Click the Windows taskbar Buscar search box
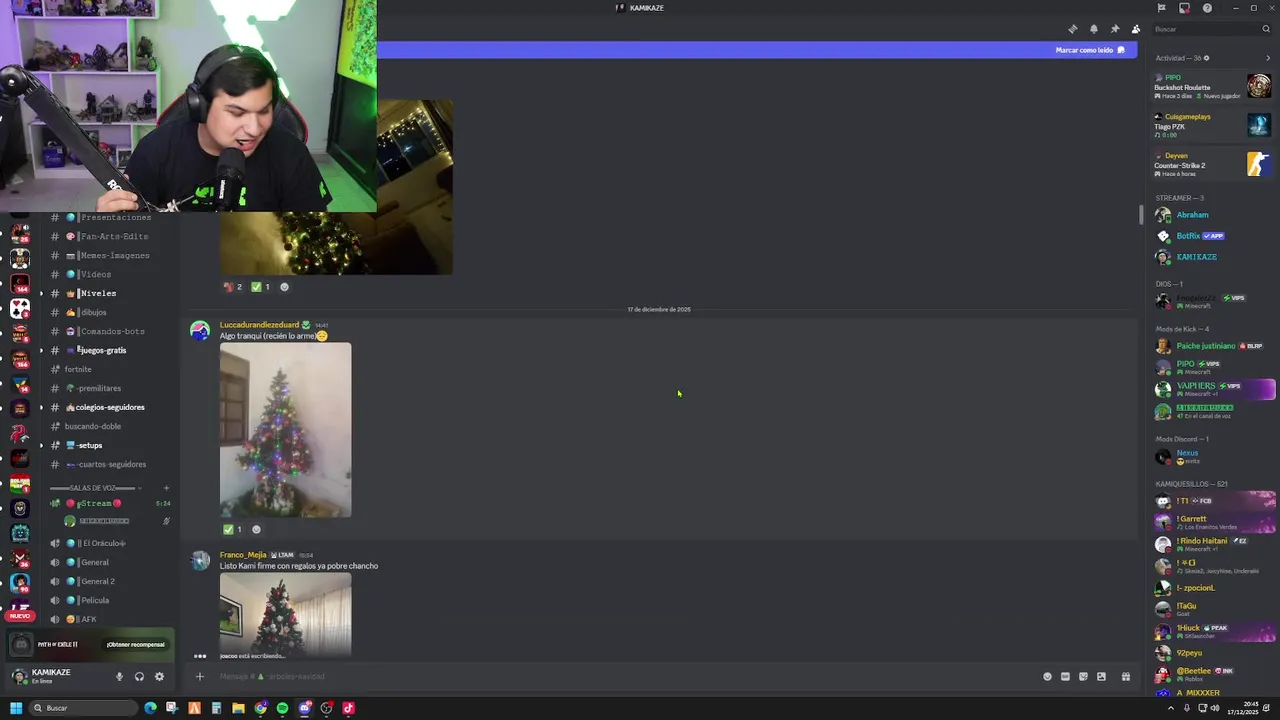The height and width of the screenshot is (720, 1280). [x=84, y=708]
